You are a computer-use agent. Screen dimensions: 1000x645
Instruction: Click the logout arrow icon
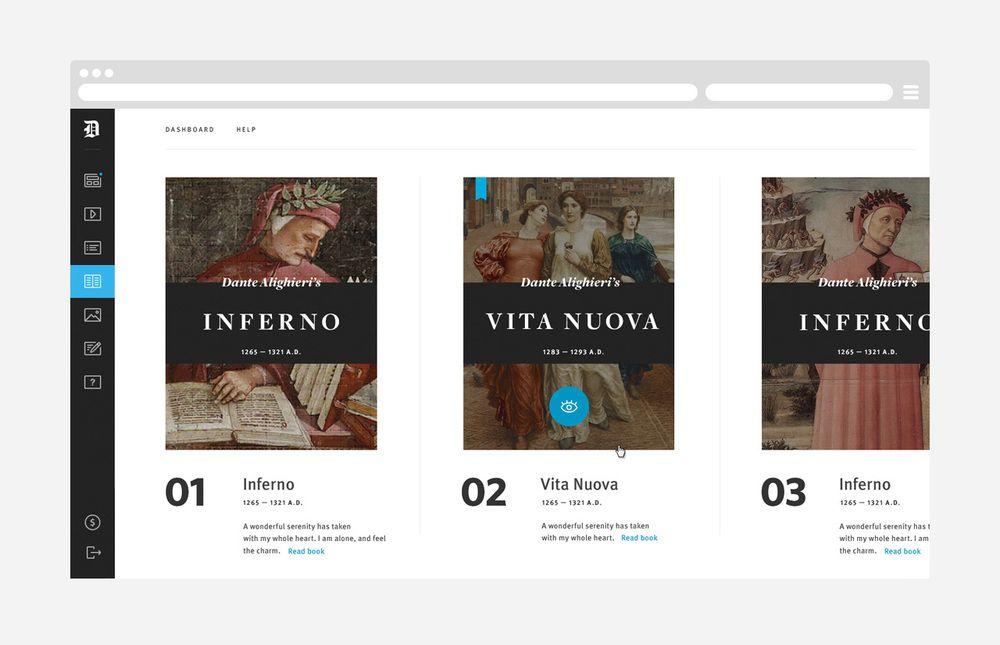pos(93,553)
